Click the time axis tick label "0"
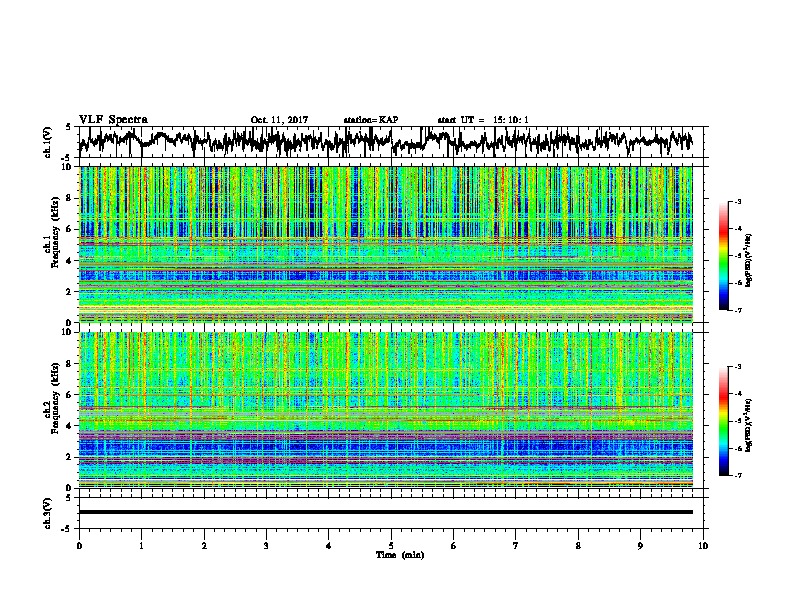The width and height of the screenshot is (792, 612). point(79,545)
